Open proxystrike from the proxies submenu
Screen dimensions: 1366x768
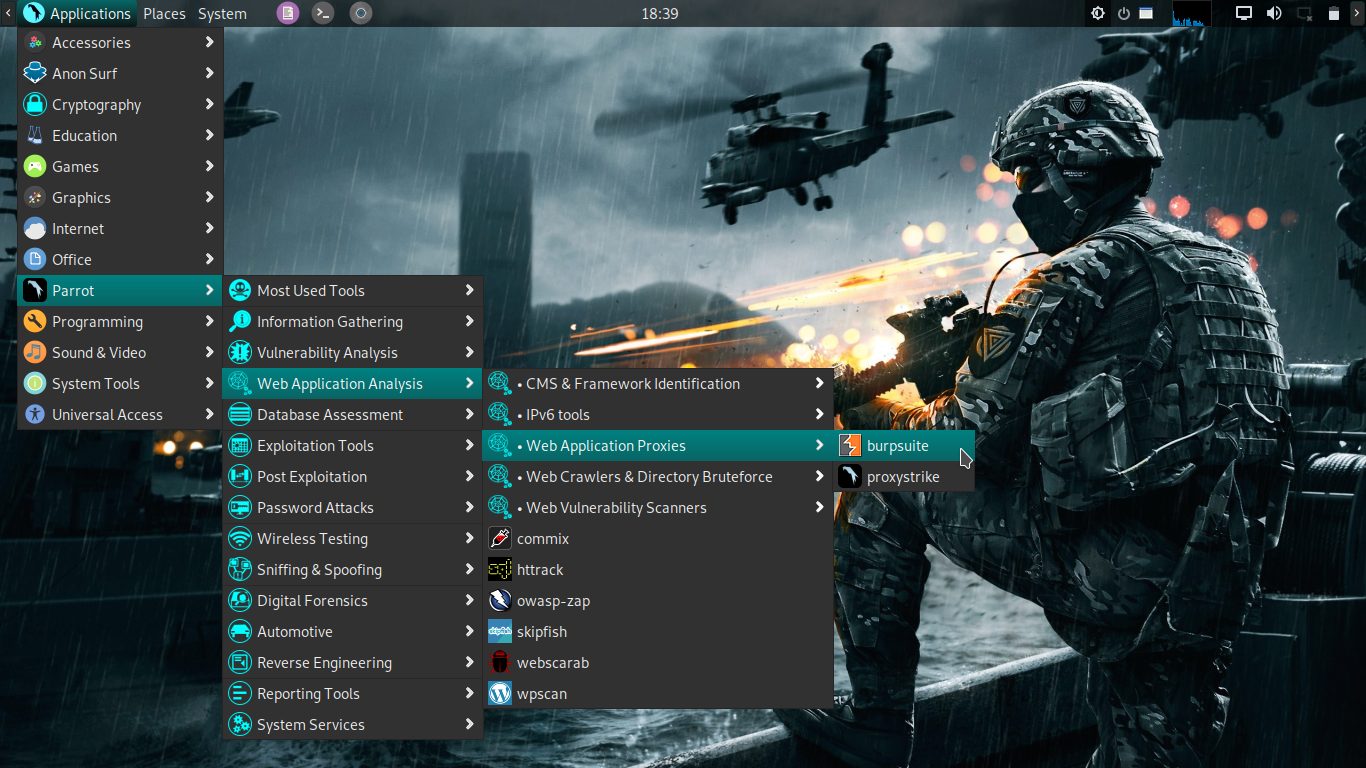[x=902, y=476]
